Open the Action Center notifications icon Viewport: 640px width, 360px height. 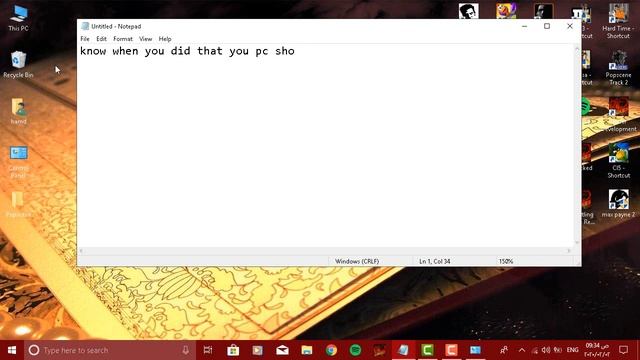tap(623, 350)
